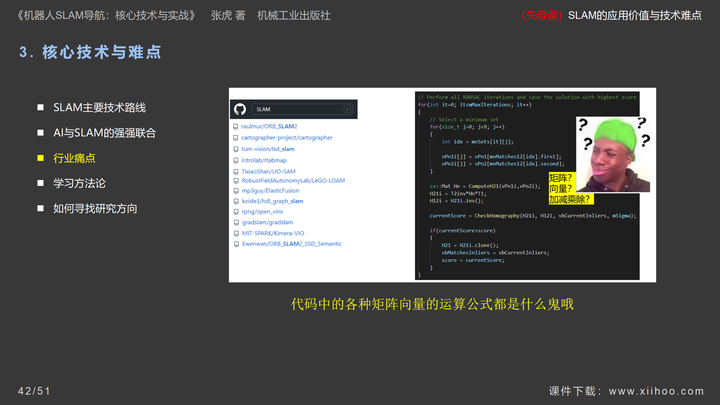720x405 pixels.
Task: Open the RobustFieldAutonomyLab/LeGO-LOAM link
Action: [x=293, y=181]
